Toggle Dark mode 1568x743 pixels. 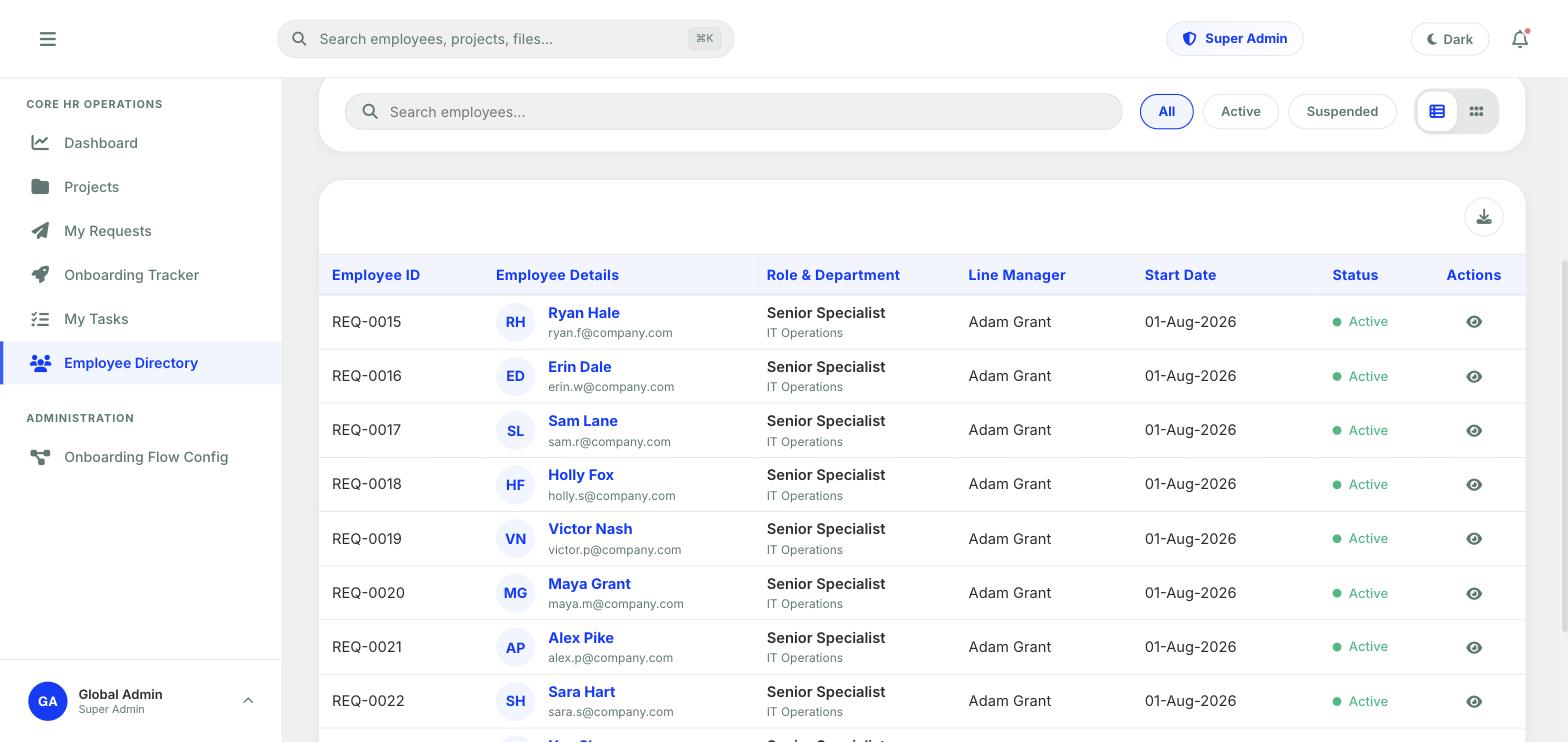click(x=1450, y=39)
